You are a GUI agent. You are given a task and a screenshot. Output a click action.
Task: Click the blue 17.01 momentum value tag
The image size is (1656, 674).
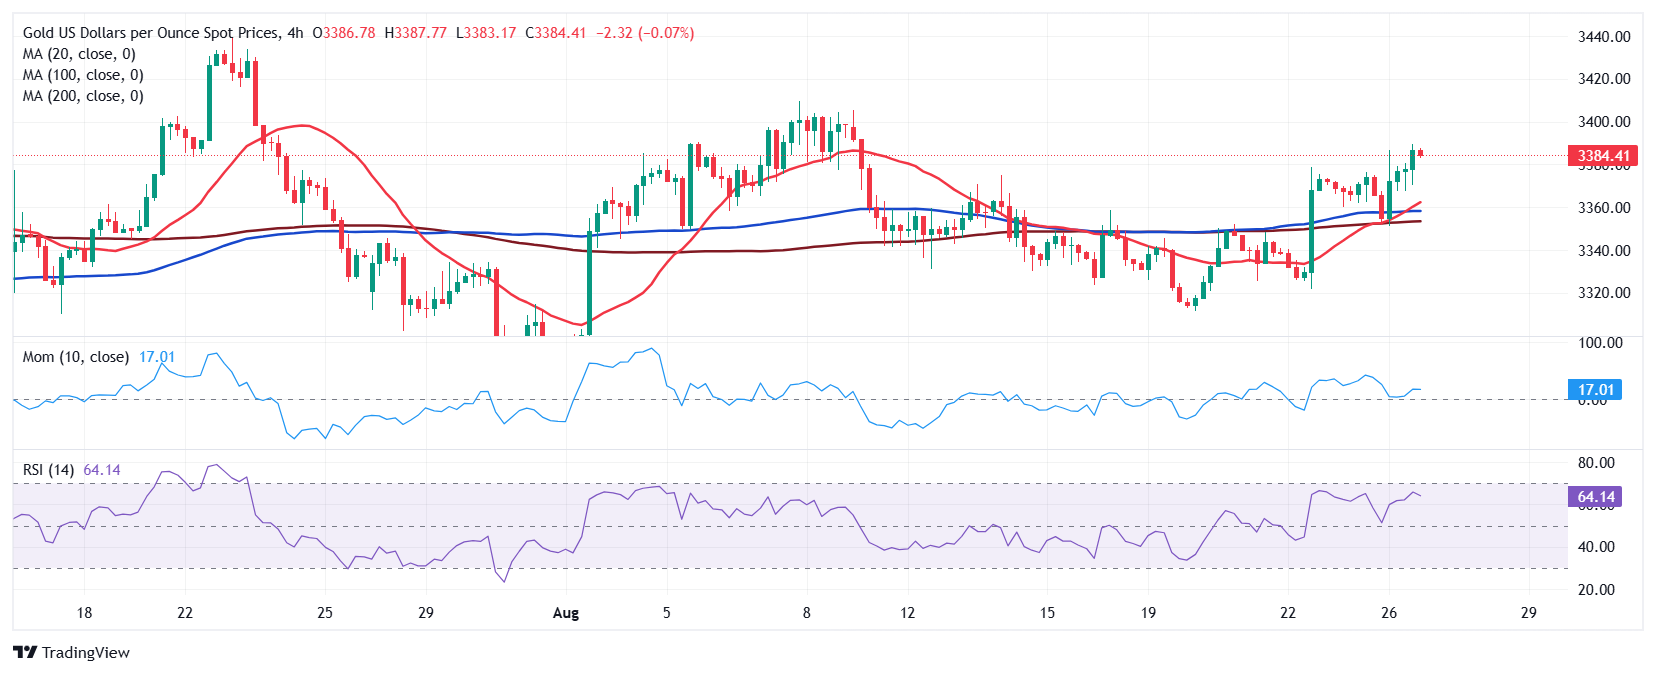click(x=1595, y=390)
